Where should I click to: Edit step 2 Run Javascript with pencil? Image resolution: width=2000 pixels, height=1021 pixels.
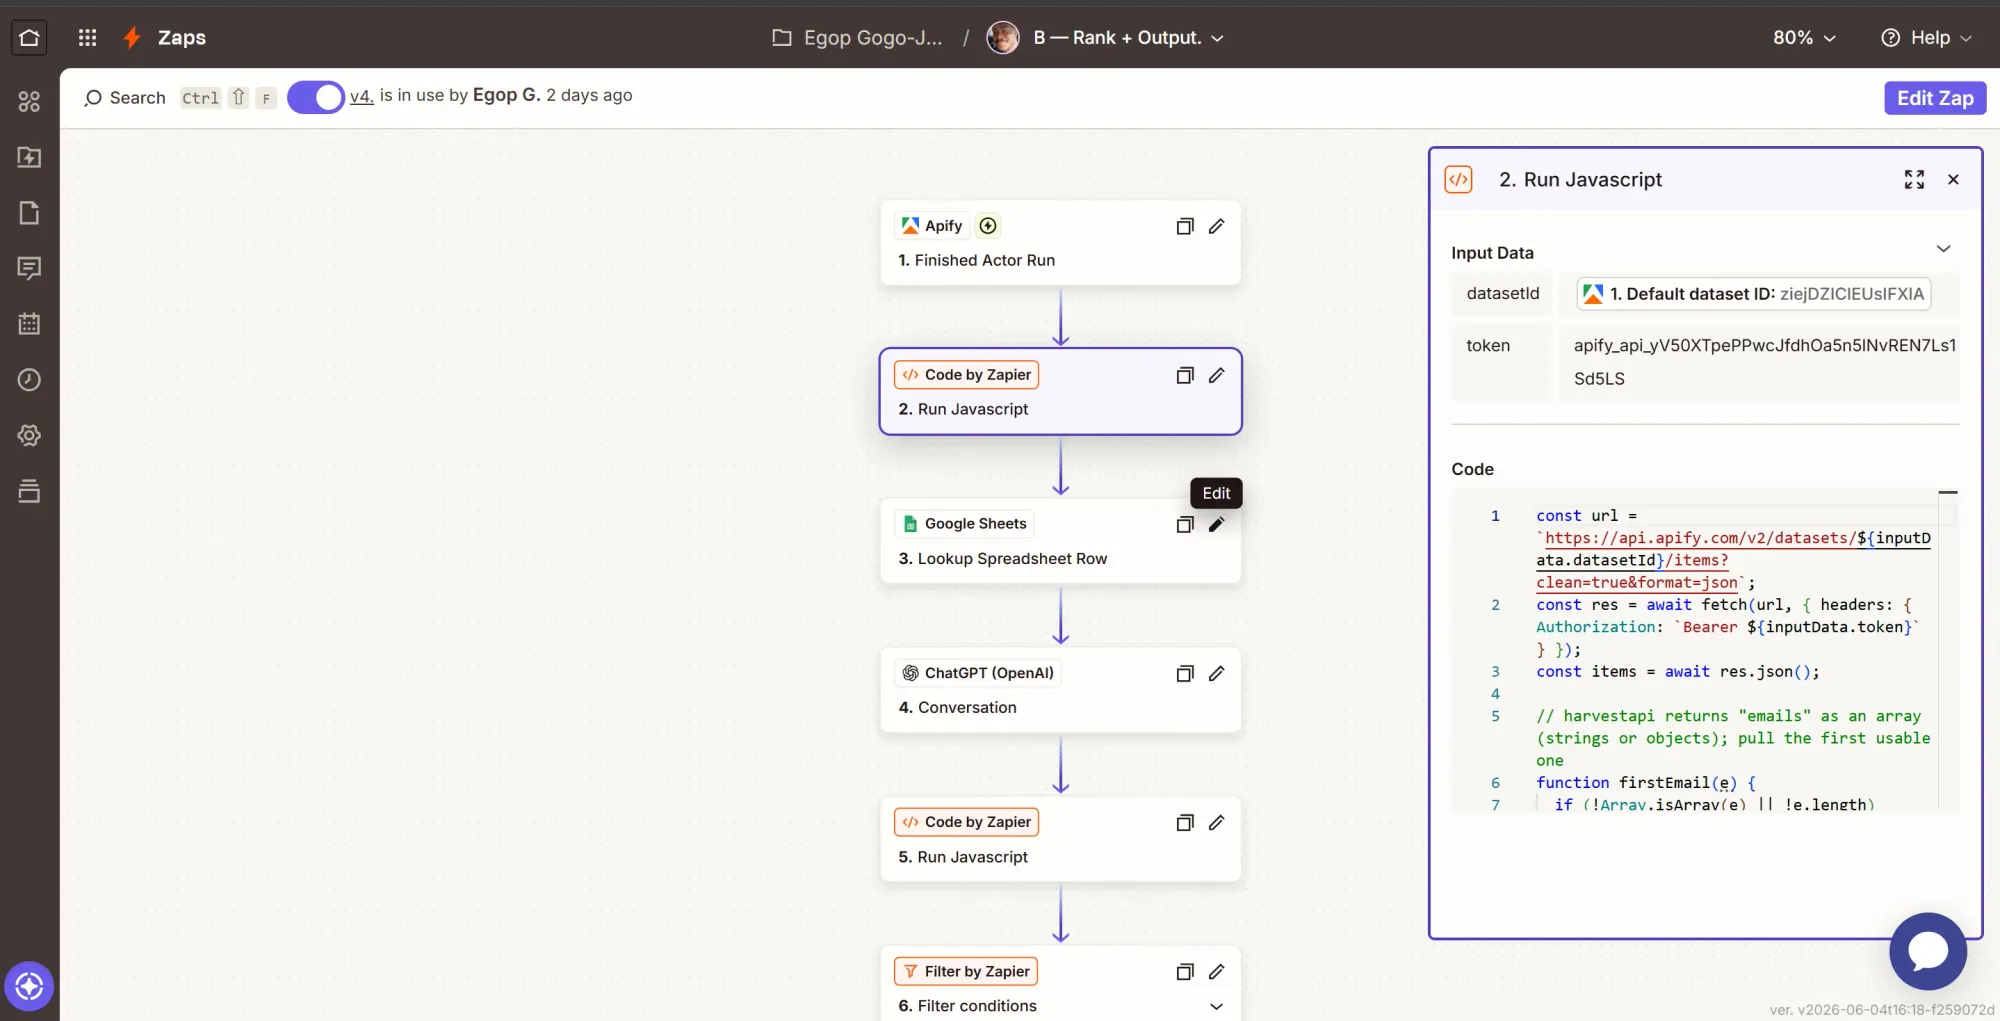click(1216, 375)
